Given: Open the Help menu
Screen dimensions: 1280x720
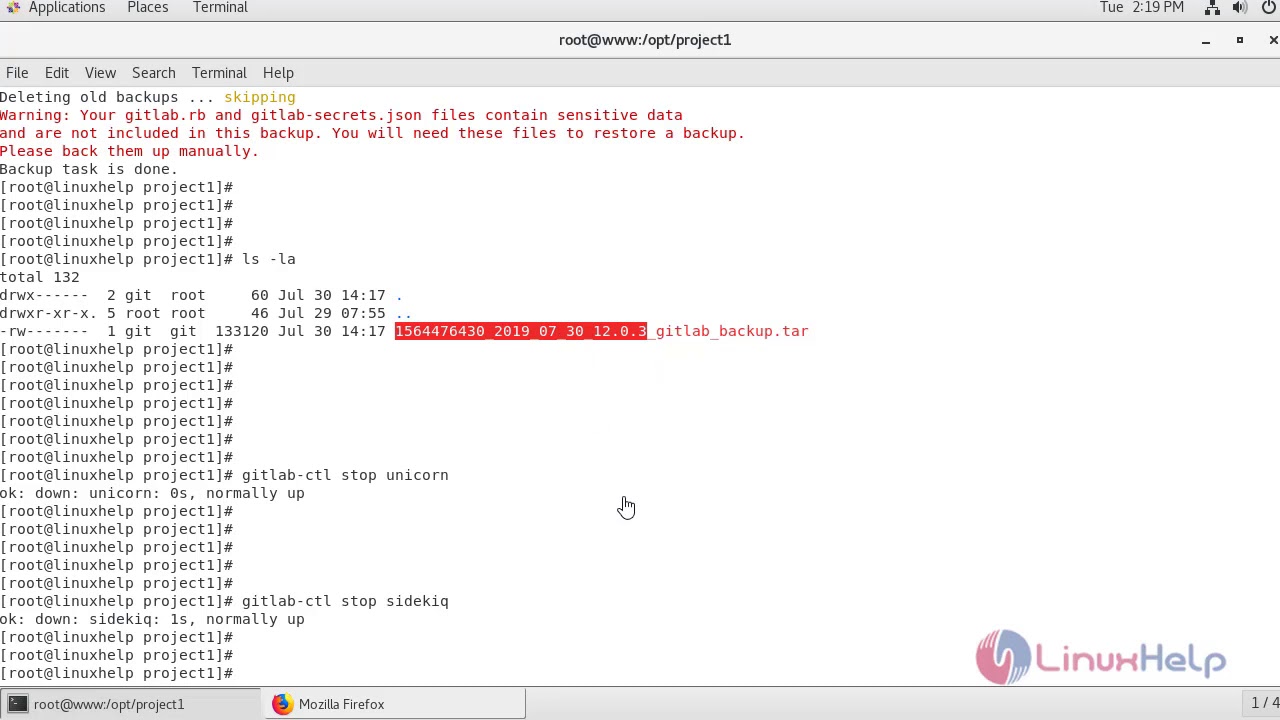Looking at the screenshot, I should point(278,73).
